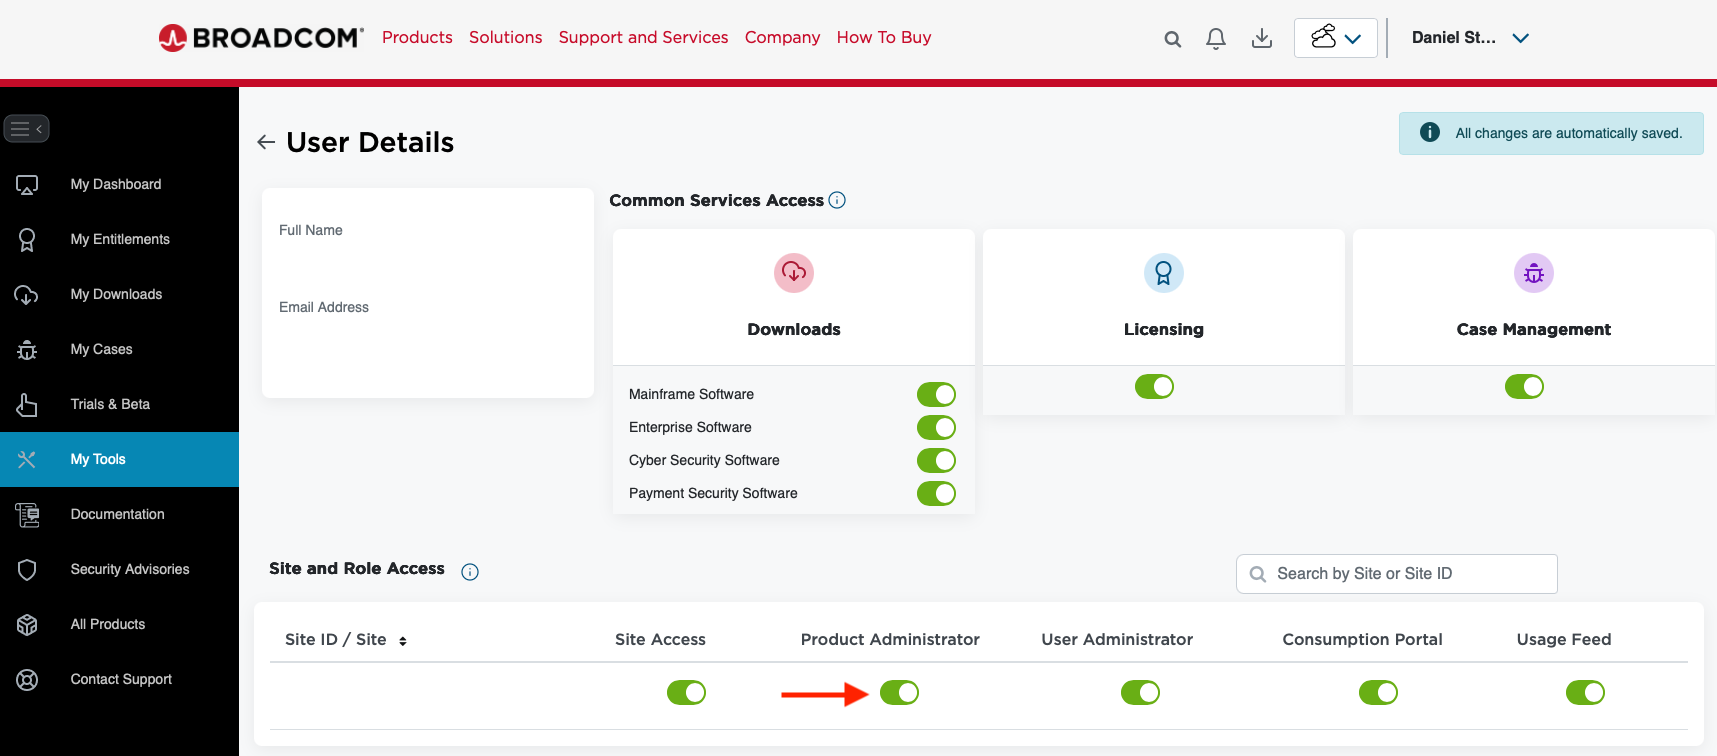Click info icon beside Site and Role Access
Viewport: 1717px width, 756px height.
tap(470, 572)
